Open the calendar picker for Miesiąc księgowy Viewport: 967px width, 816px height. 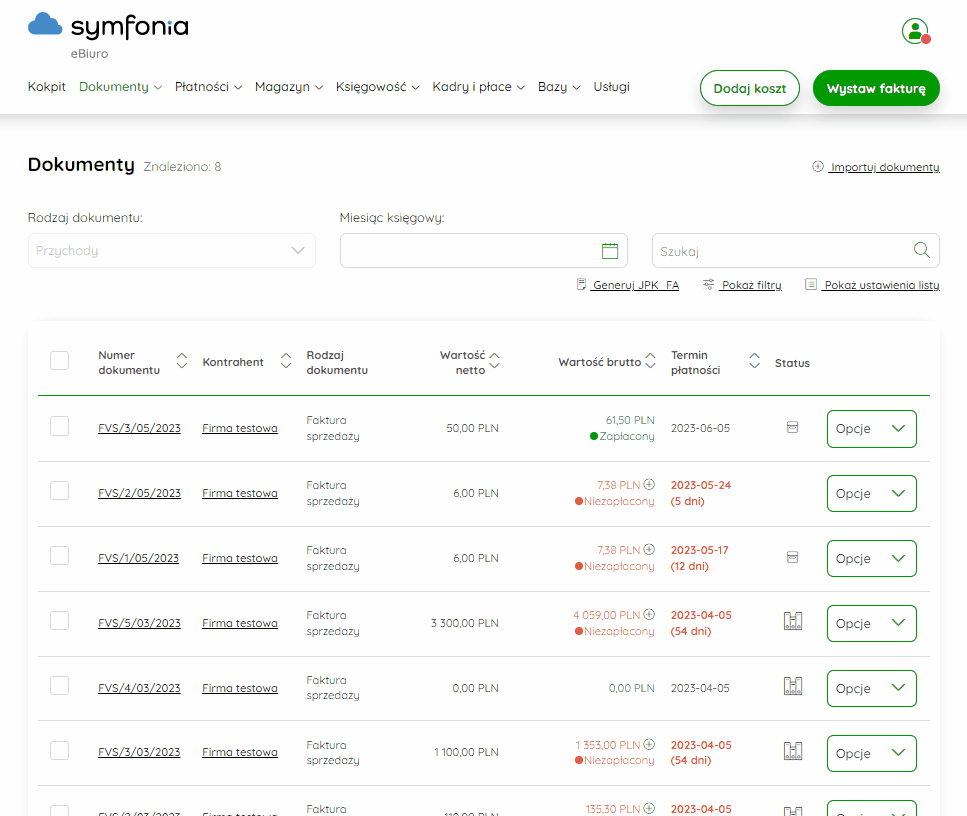point(609,251)
